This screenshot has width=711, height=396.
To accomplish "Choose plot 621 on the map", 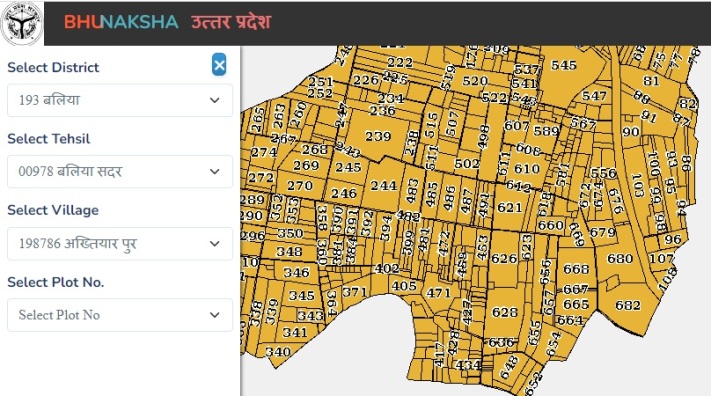I will pyautogui.click(x=510, y=207).
